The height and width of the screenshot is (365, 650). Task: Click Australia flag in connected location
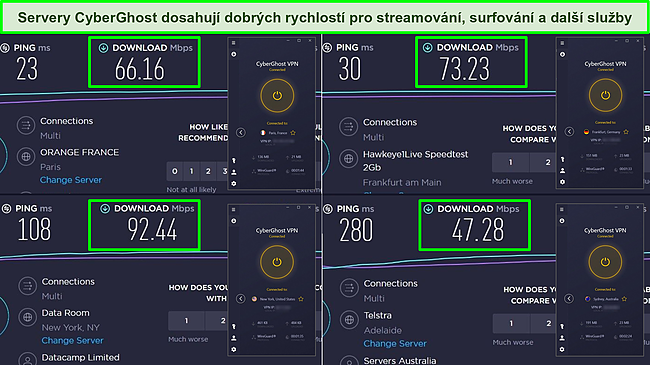tap(588, 299)
